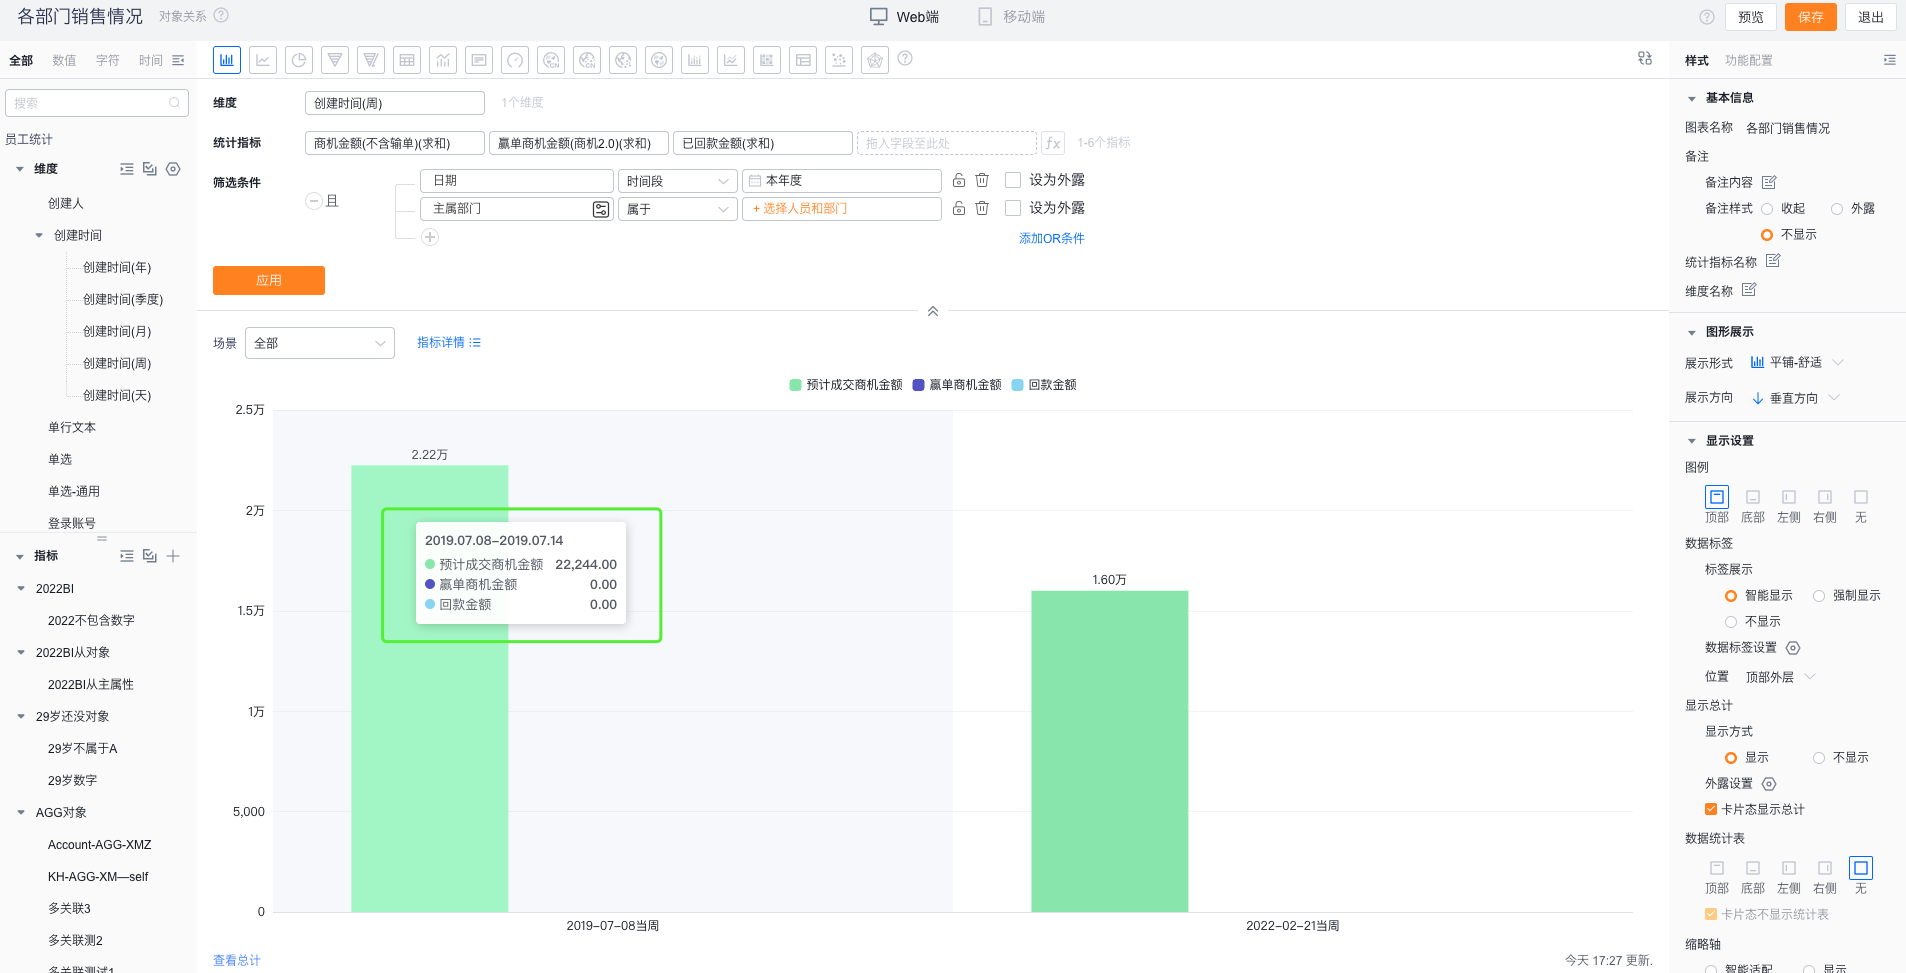Click the 应用 apply button
Screen dimensions: 1906x973
[x=269, y=280]
